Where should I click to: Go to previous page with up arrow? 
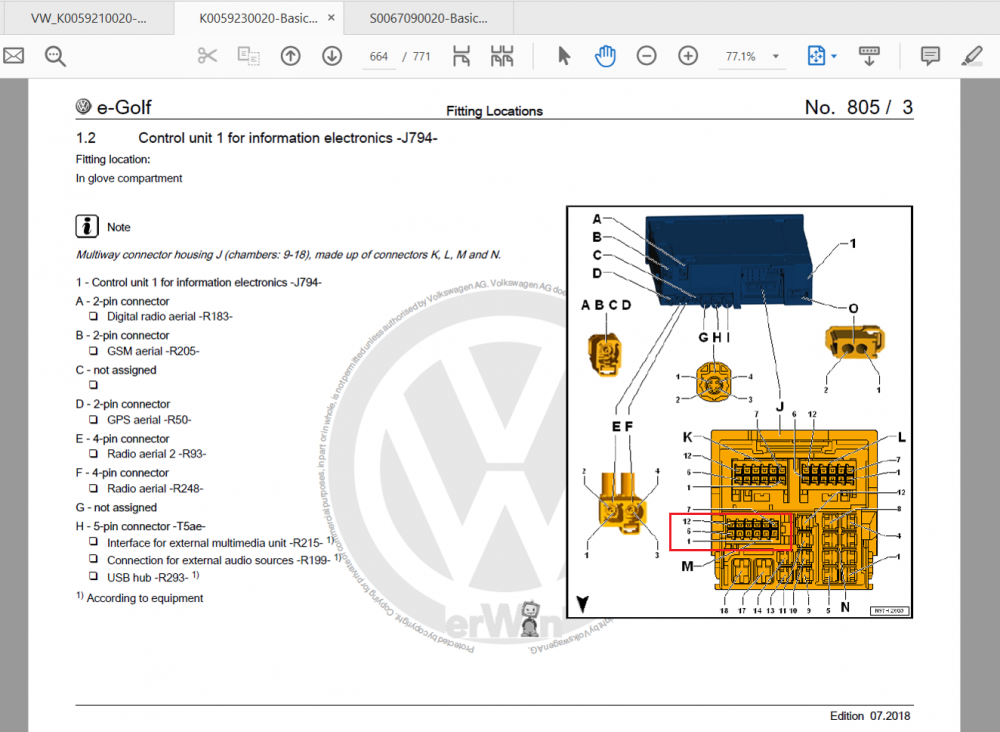[290, 56]
